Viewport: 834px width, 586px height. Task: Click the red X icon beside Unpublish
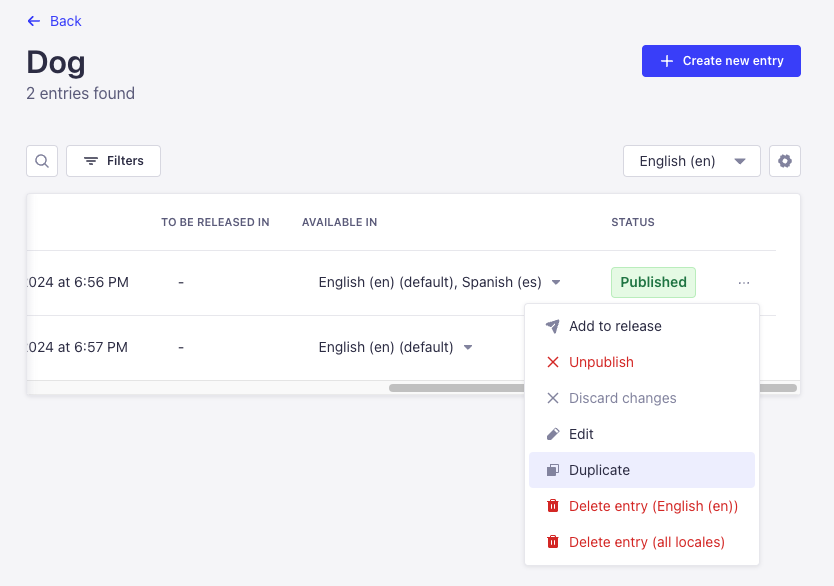[552, 361]
